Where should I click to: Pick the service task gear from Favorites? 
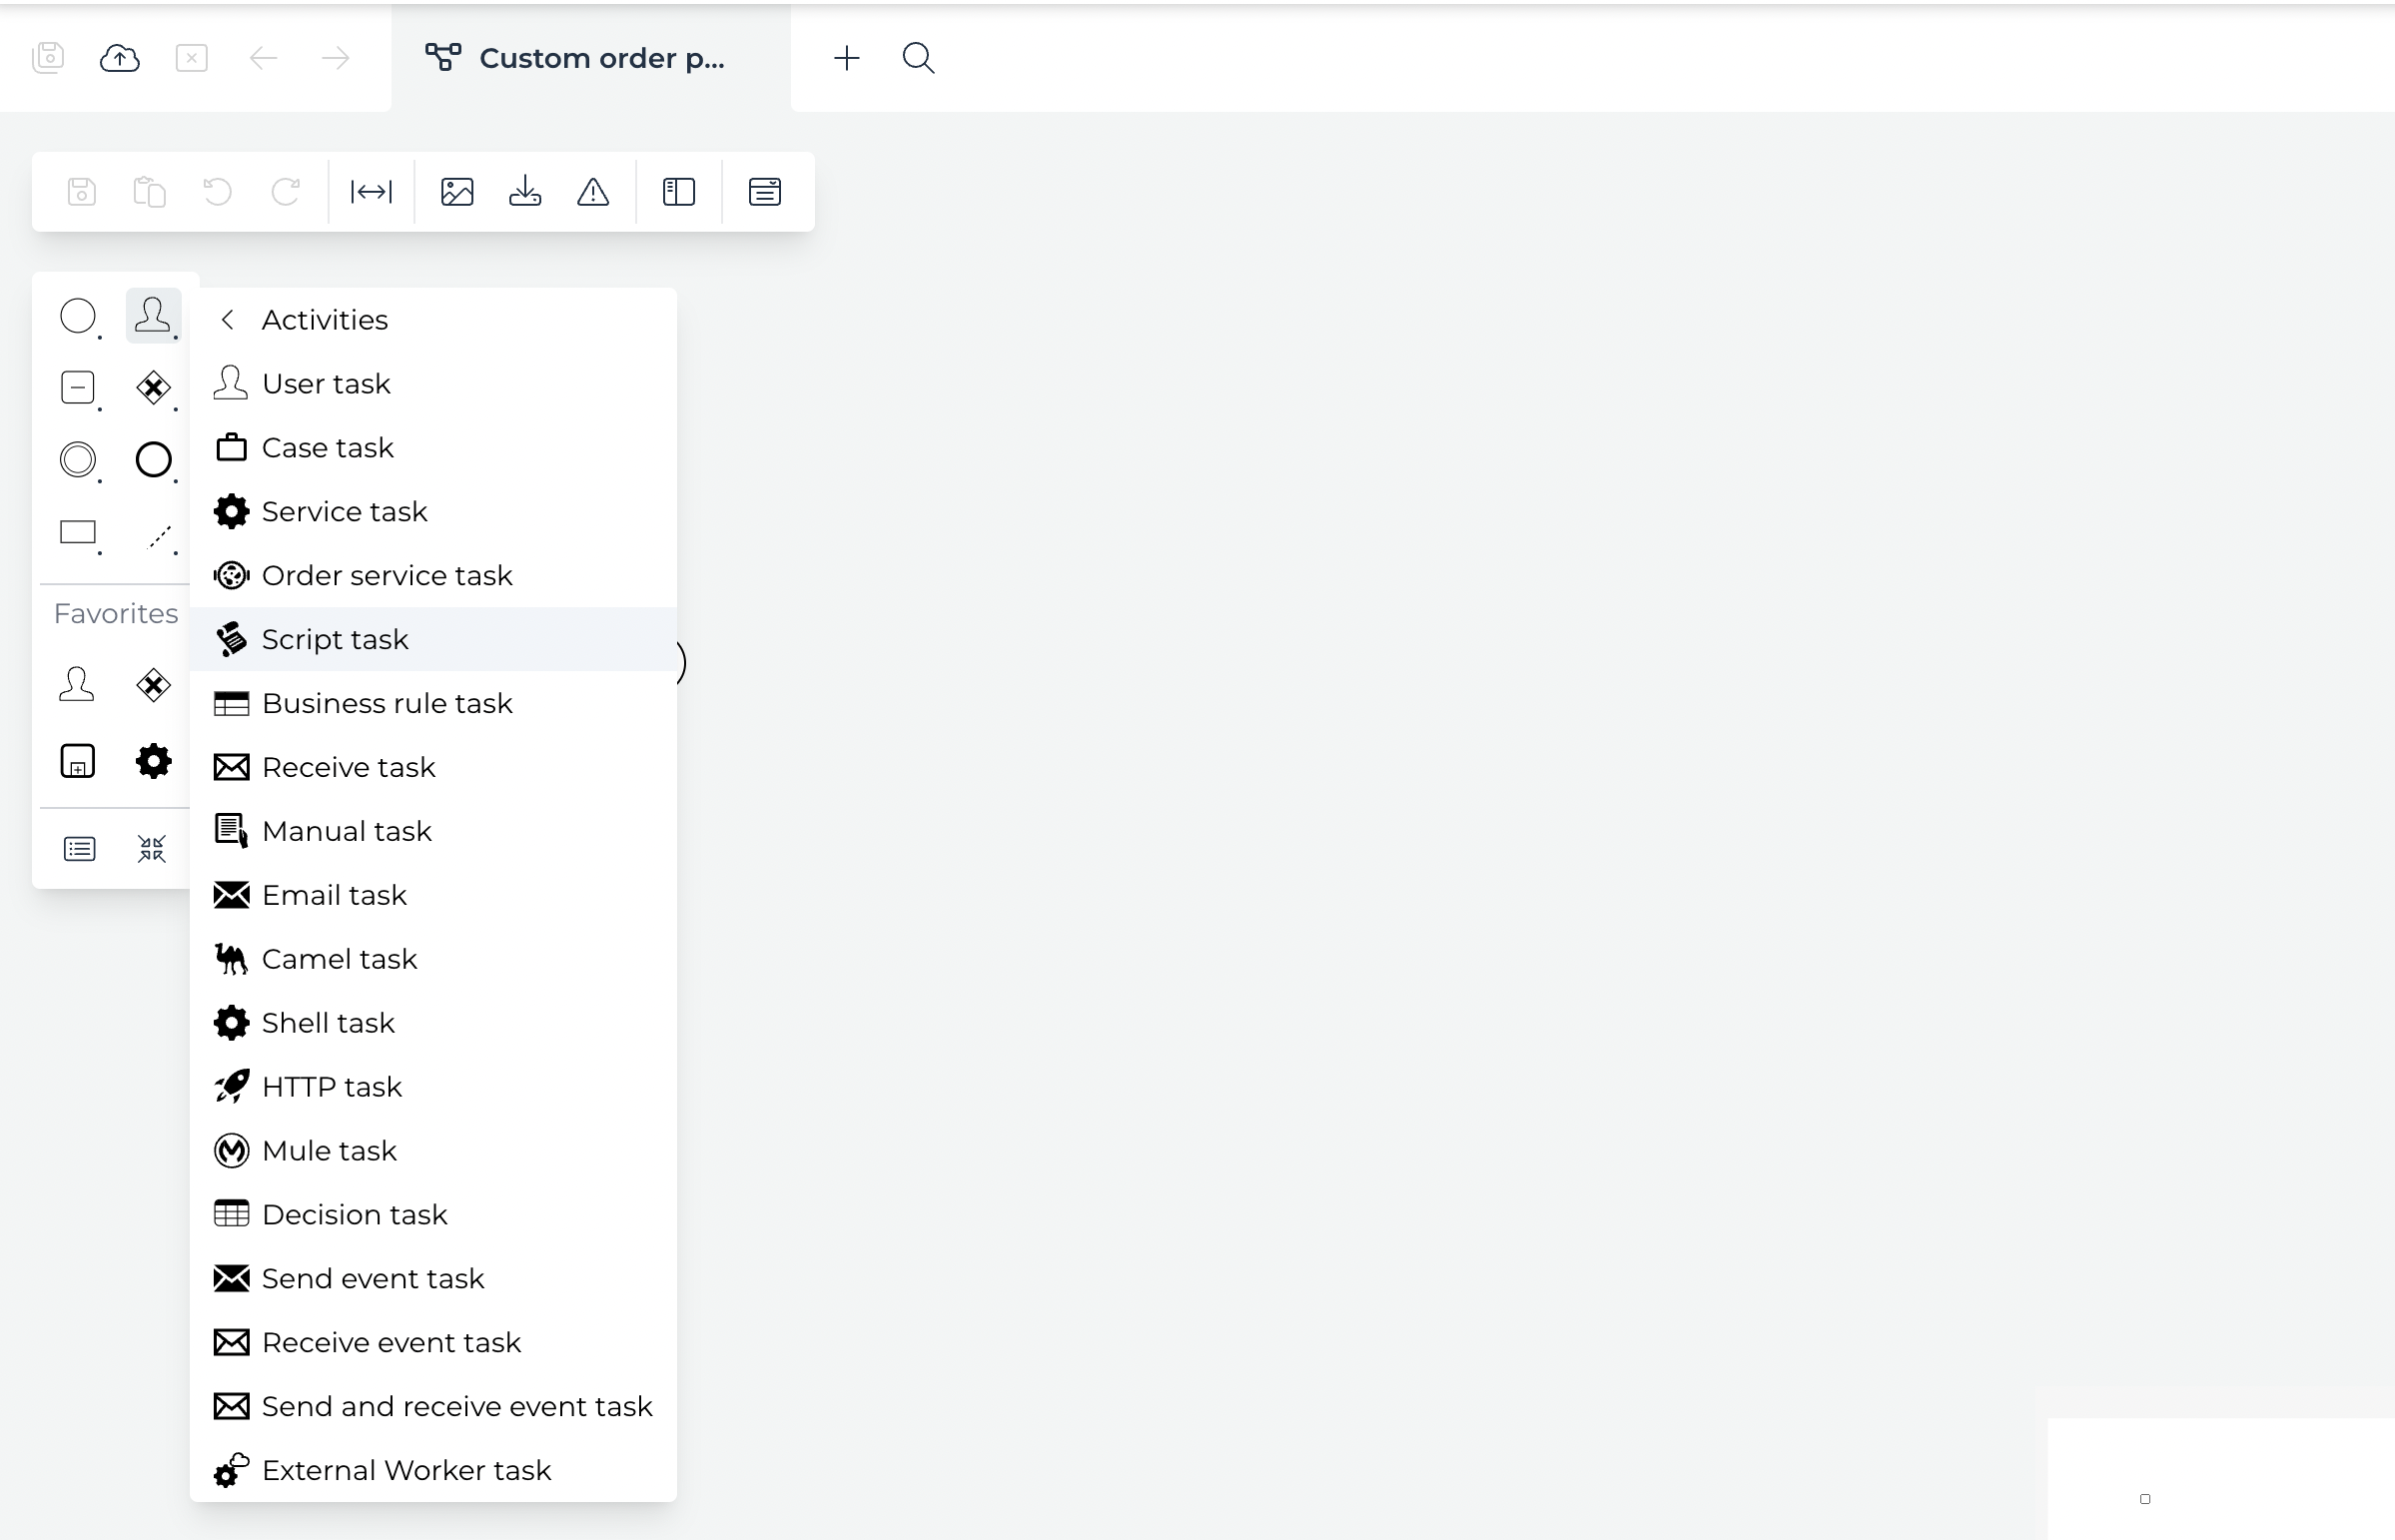[153, 761]
